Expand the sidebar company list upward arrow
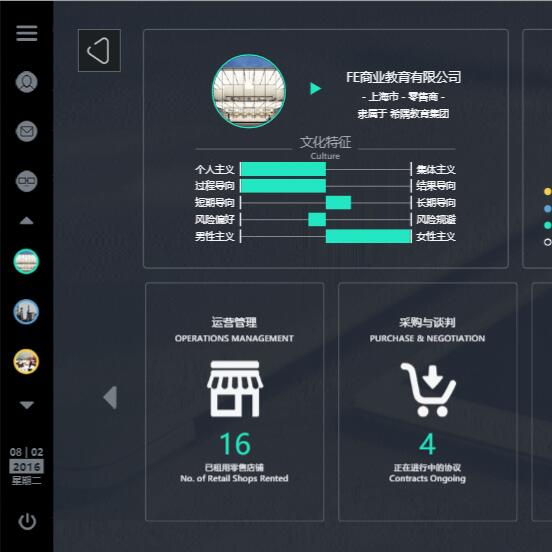Viewport: 552px width, 552px height. click(x=26, y=221)
